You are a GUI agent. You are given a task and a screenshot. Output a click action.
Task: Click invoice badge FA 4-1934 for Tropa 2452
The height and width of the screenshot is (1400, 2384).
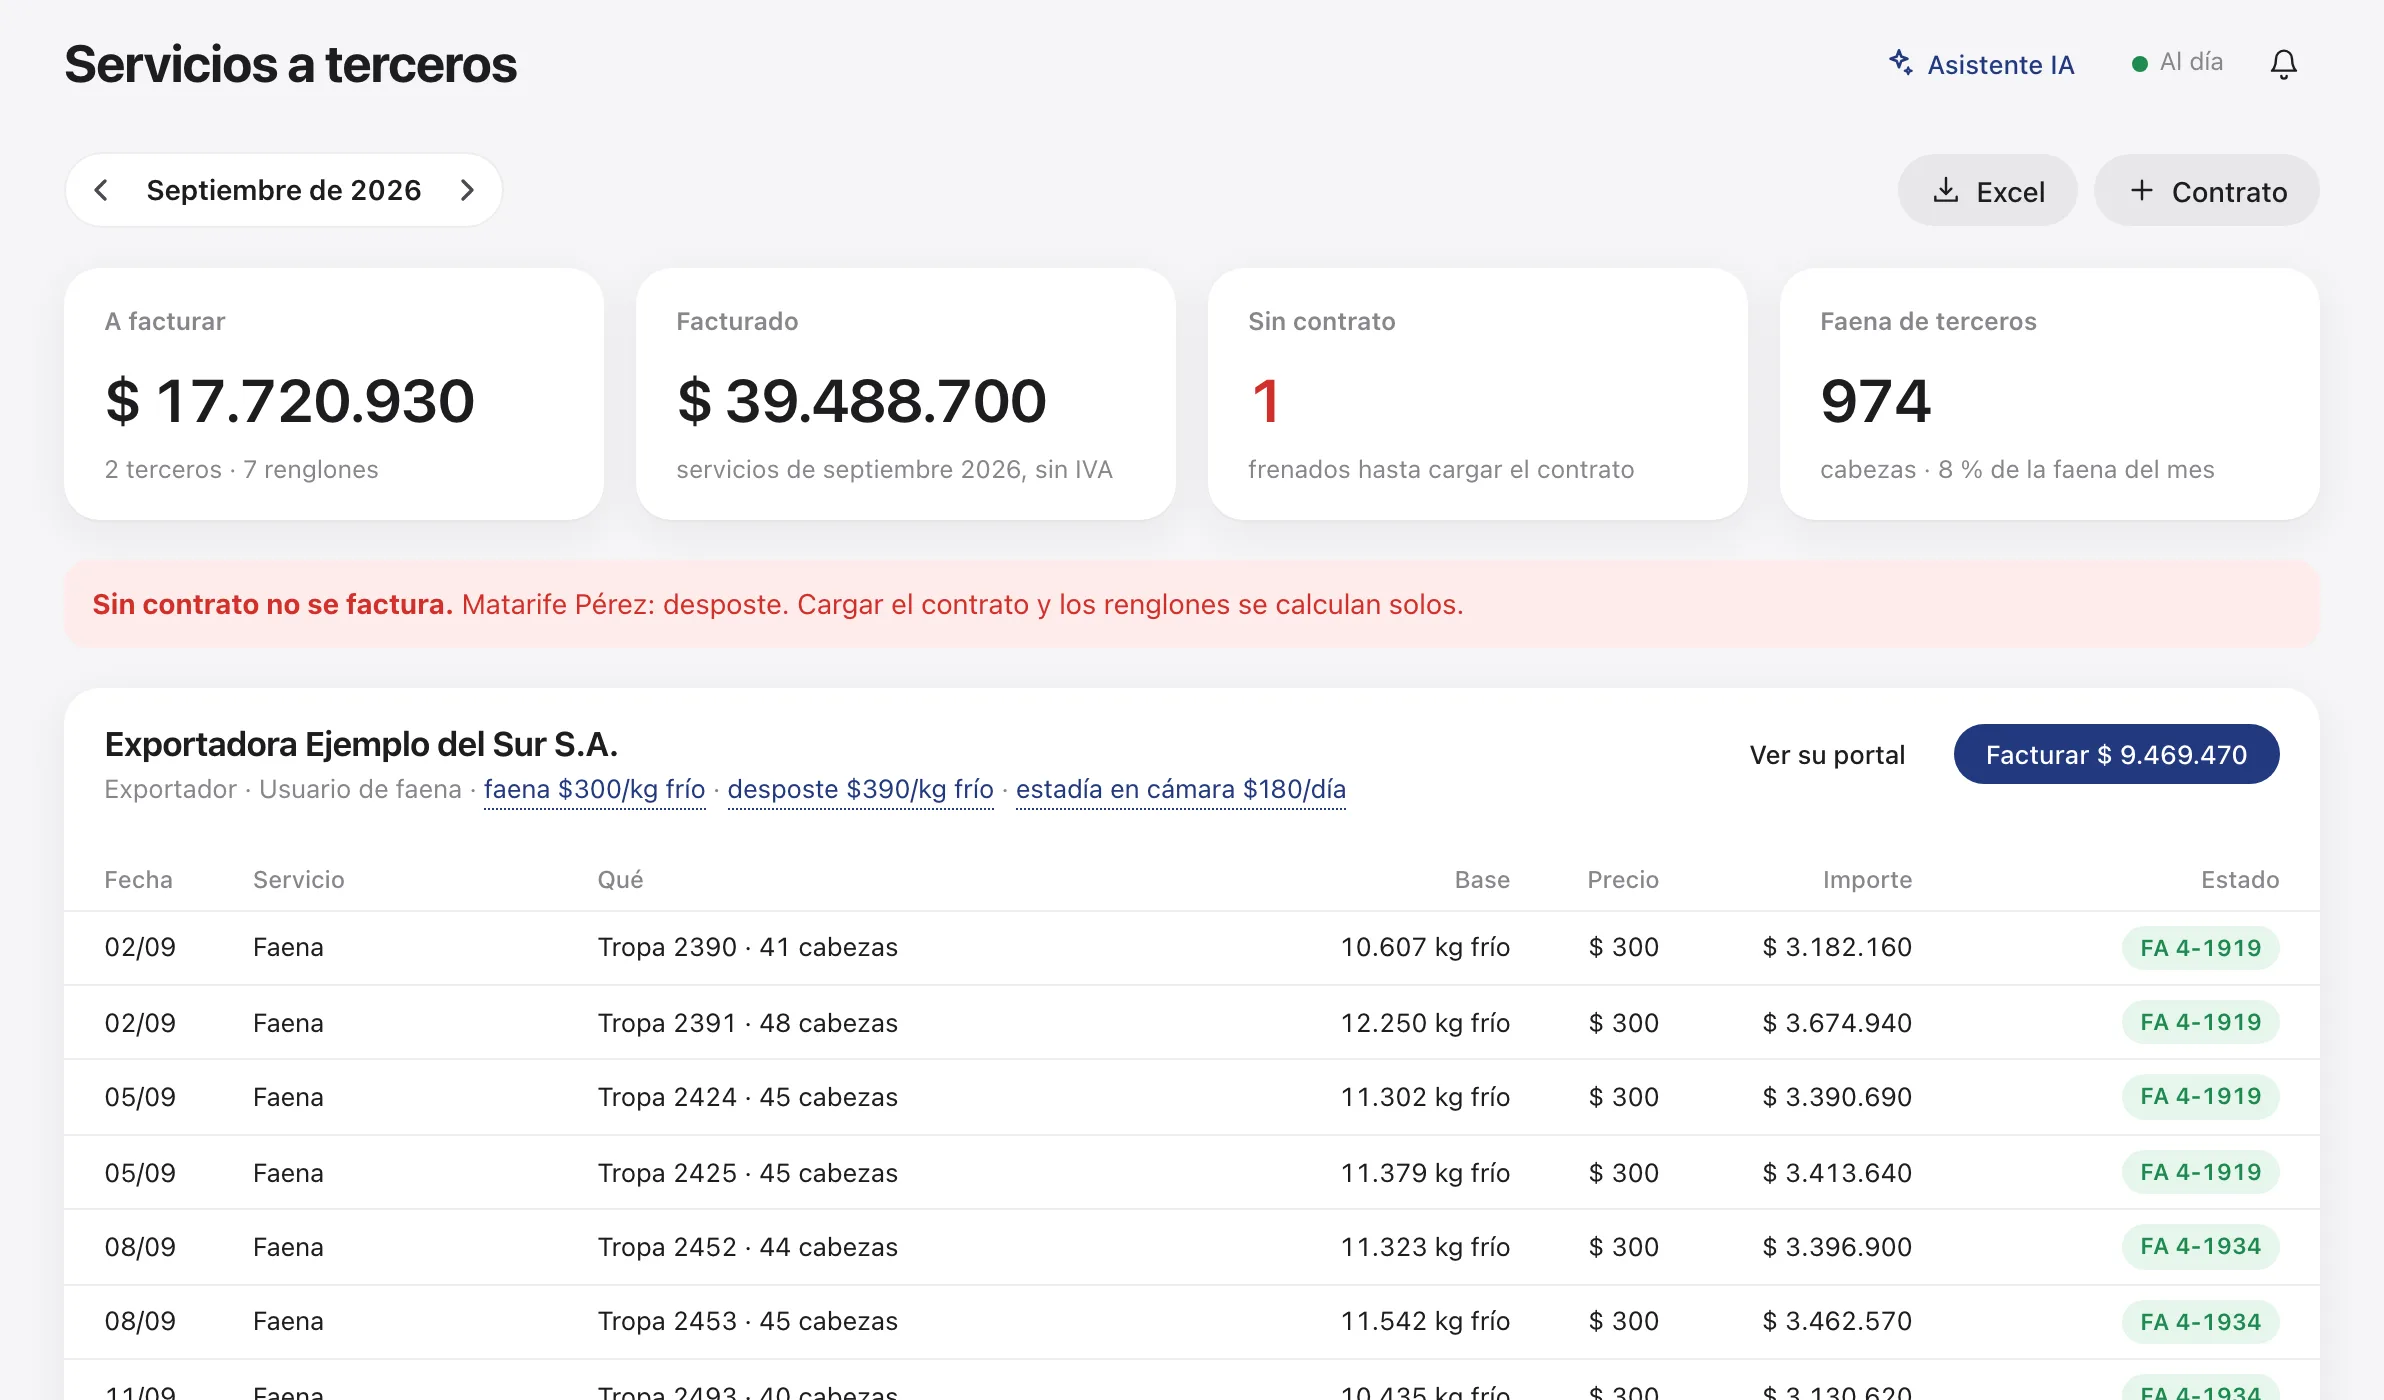(2200, 1246)
